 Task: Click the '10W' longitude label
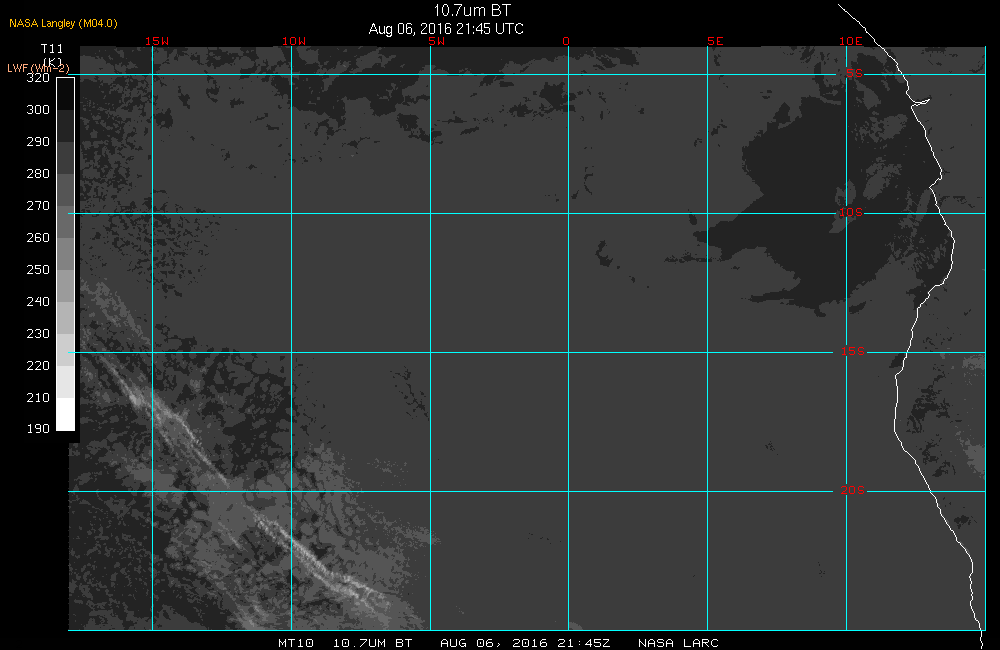[294, 41]
